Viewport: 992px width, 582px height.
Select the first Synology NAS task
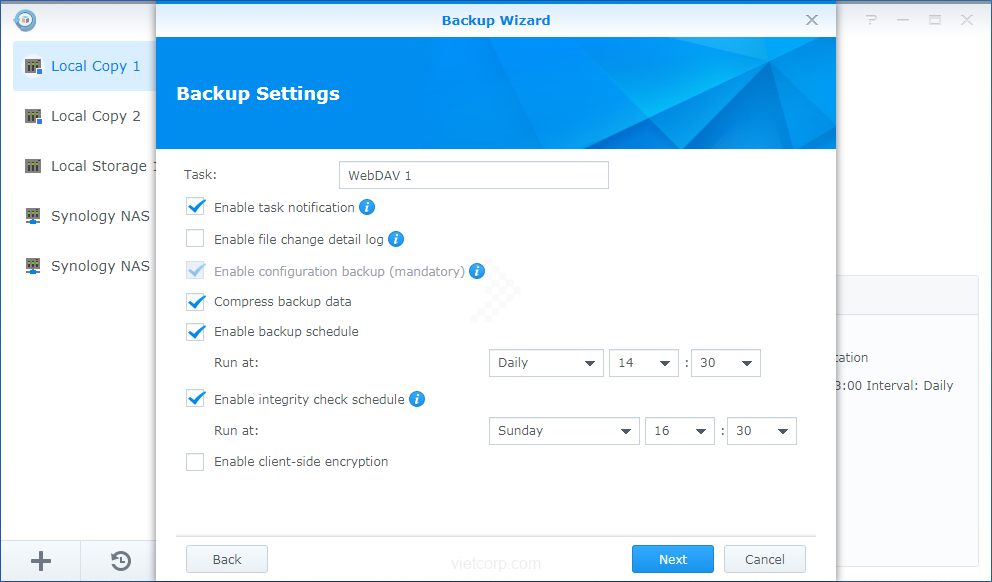(x=99, y=216)
